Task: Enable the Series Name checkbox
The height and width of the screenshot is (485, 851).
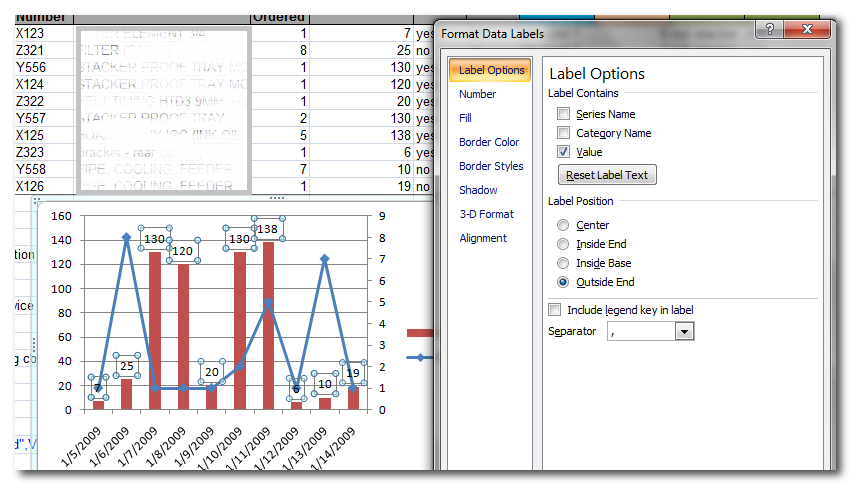Action: tap(564, 114)
